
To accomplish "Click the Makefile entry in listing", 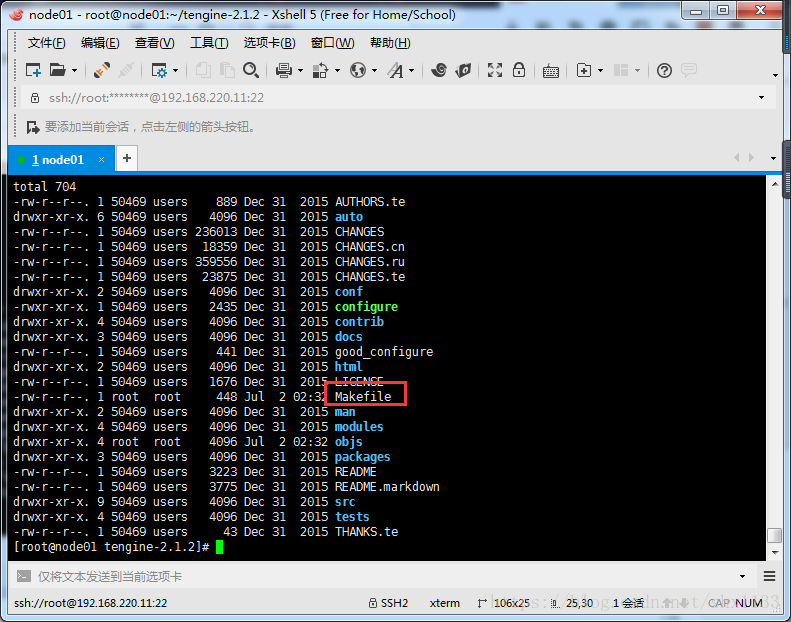I will pyautogui.click(x=363, y=397).
